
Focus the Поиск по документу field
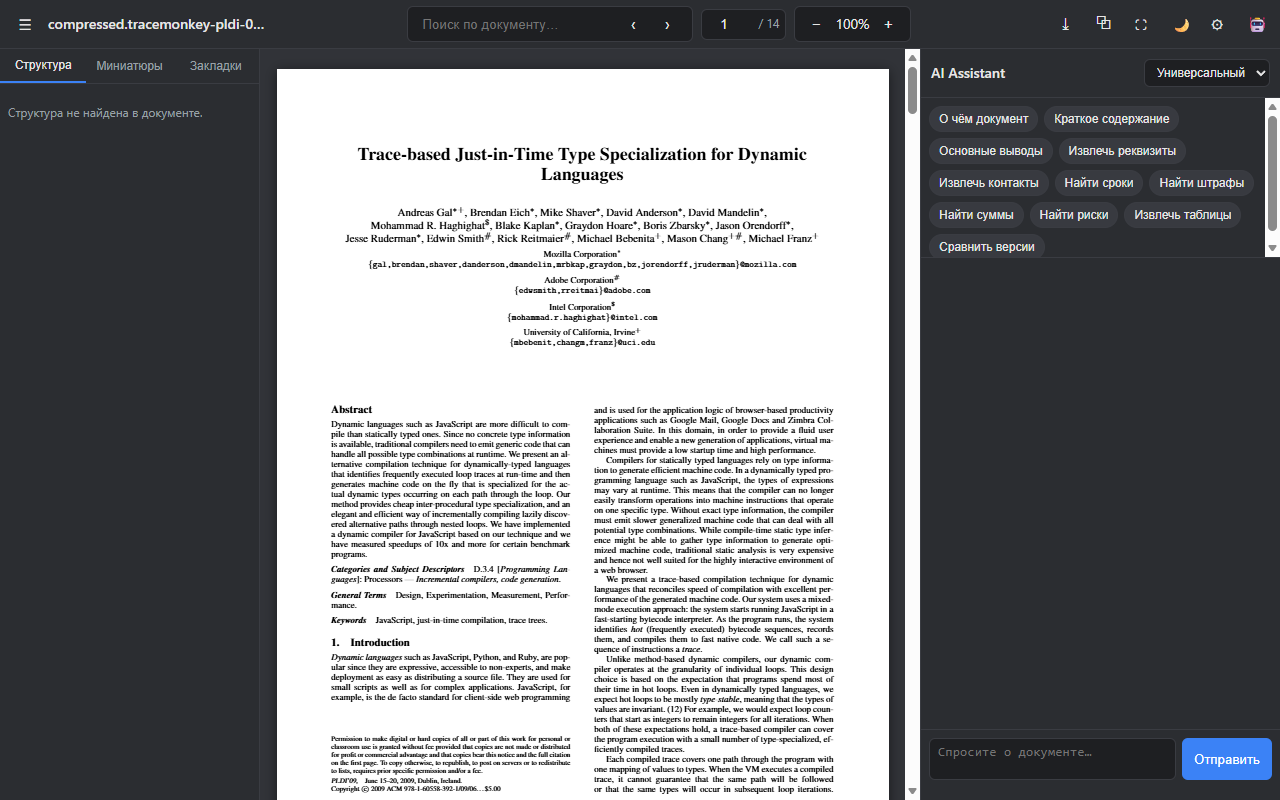513,24
